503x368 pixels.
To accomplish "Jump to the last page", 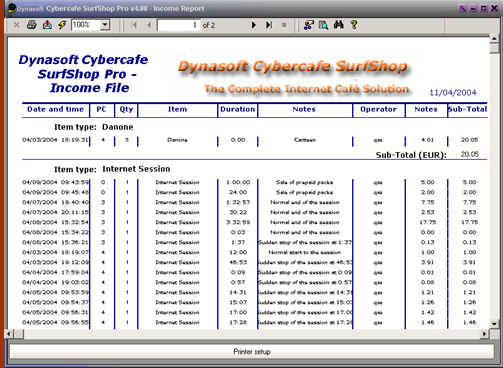I will [x=269, y=25].
